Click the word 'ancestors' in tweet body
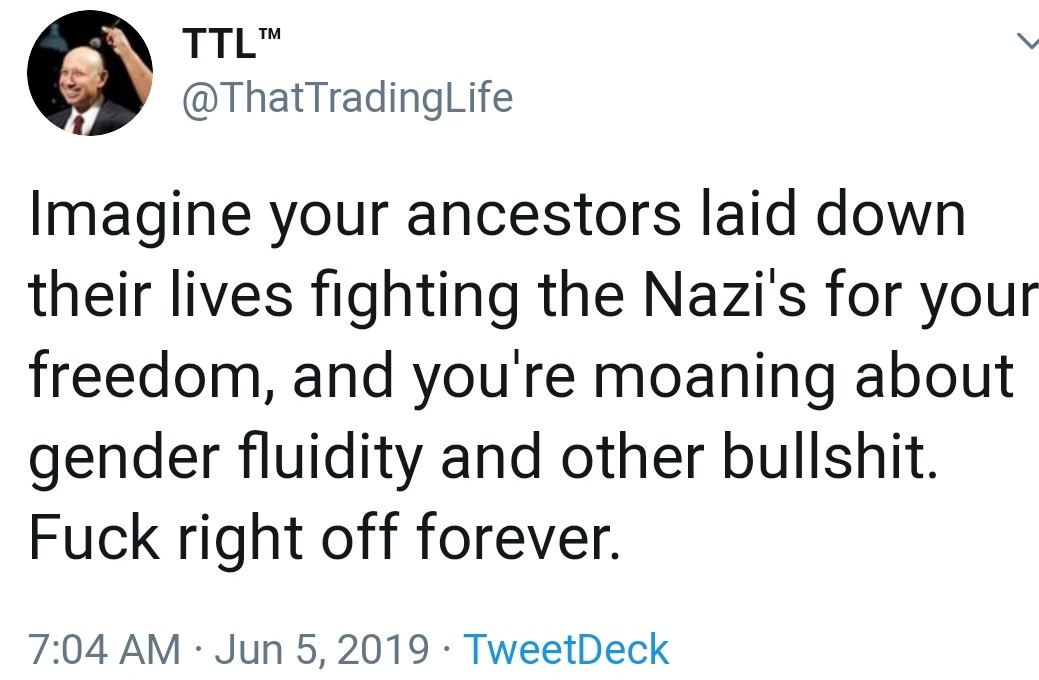The width and height of the screenshot is (1039, 680). pyautogui.click(x=543, y=216)
